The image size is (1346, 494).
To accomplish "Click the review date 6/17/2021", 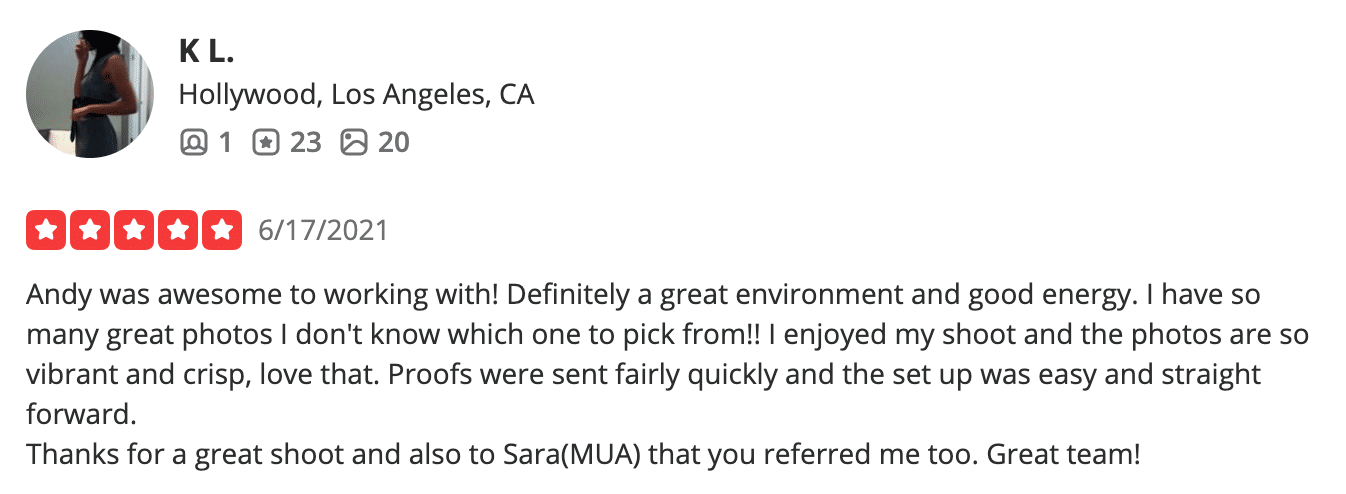I will (x=323, y=231).
